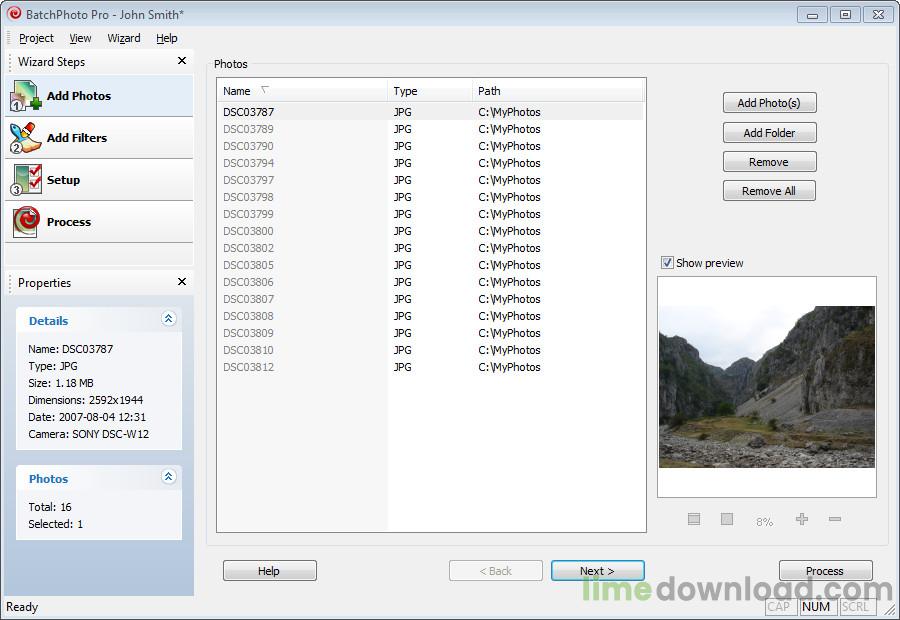This screenshot has width=900, height=620.
Task: Collapse the Details section
Action: pos(168,319)
